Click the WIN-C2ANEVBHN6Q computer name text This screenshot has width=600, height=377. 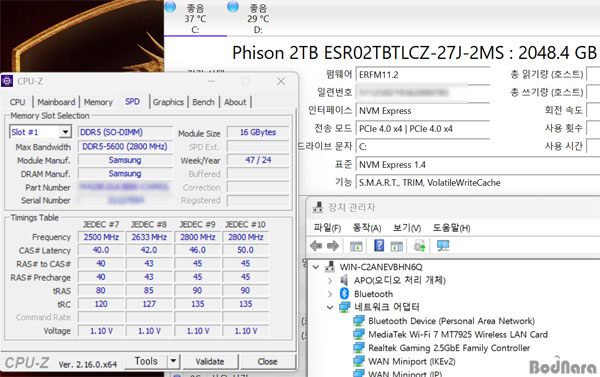click(381, 267)
